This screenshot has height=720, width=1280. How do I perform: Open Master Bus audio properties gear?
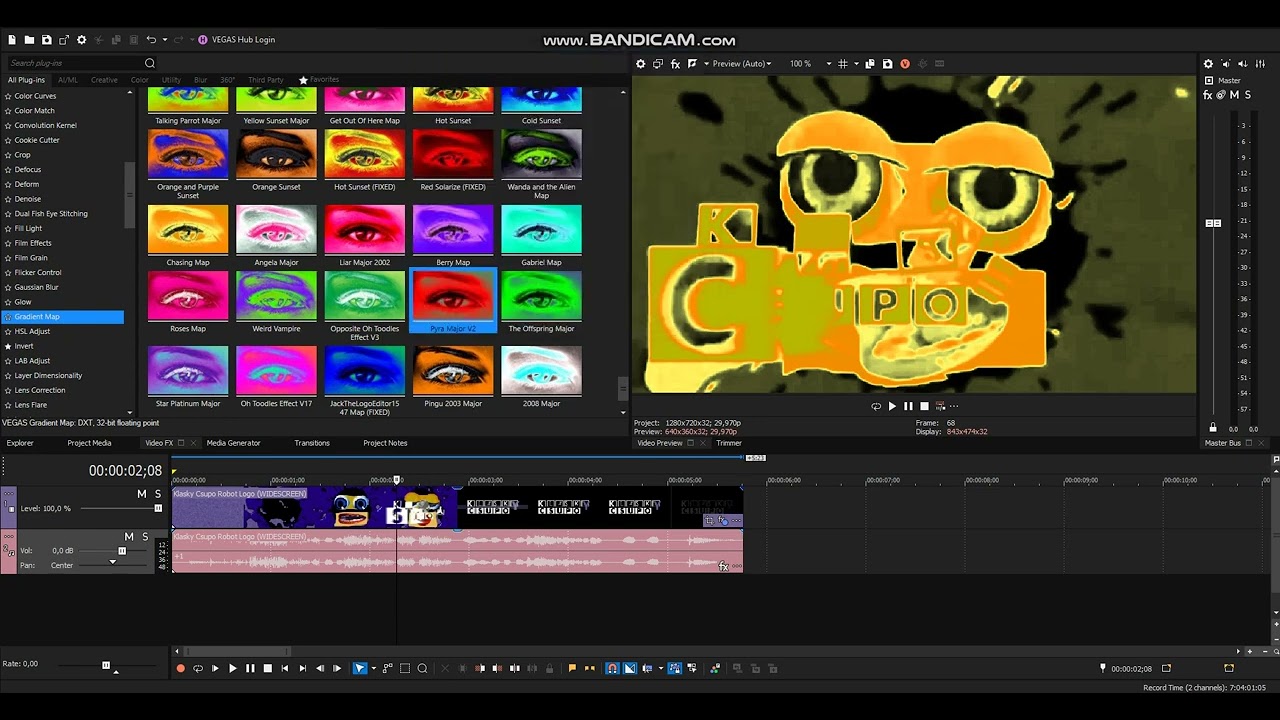[x=1208, y=64]
